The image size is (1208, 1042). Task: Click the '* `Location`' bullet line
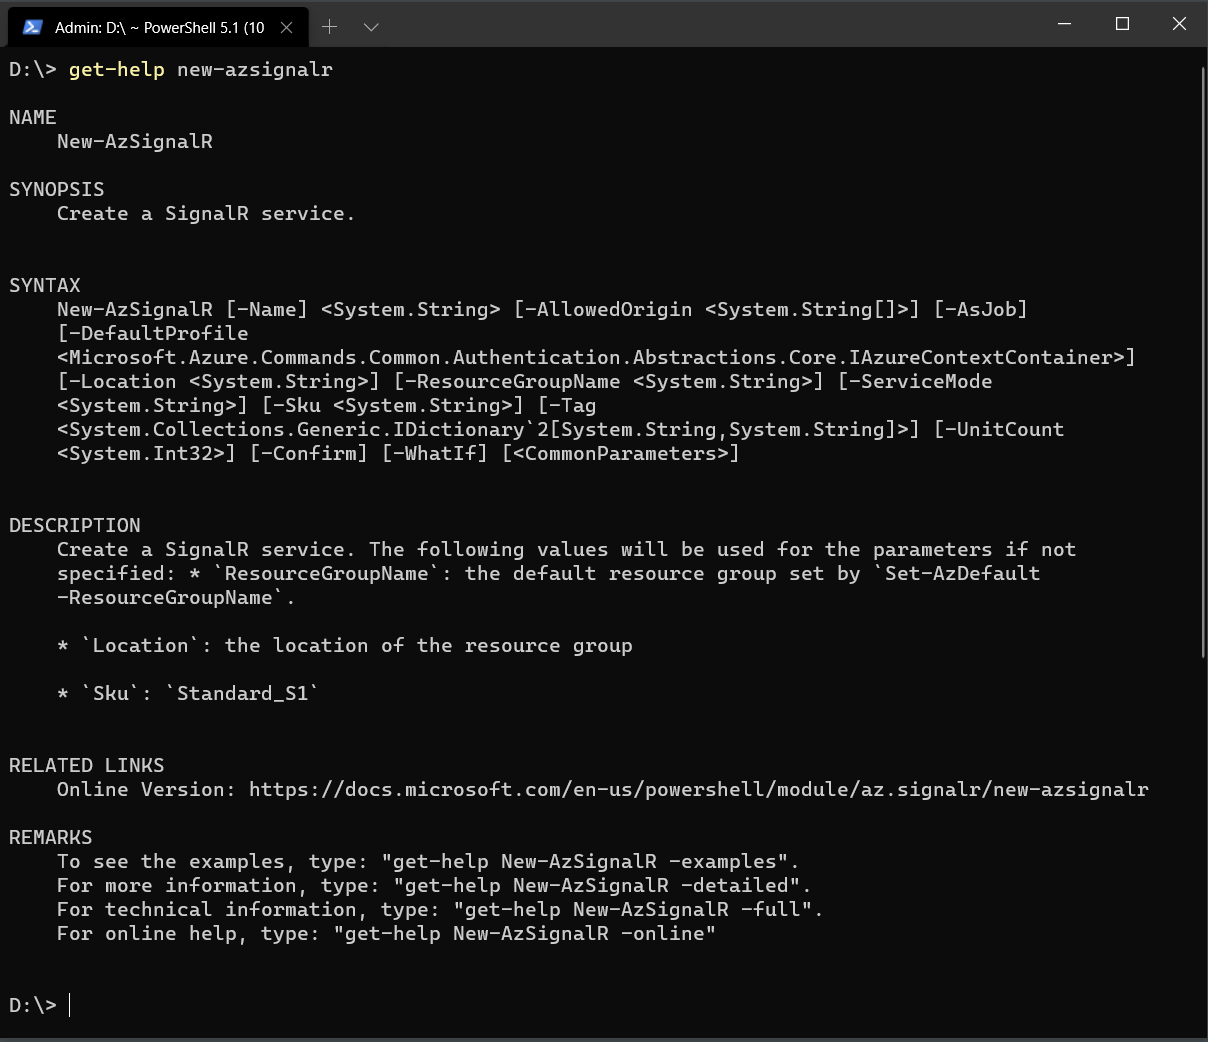pos(345,645)
